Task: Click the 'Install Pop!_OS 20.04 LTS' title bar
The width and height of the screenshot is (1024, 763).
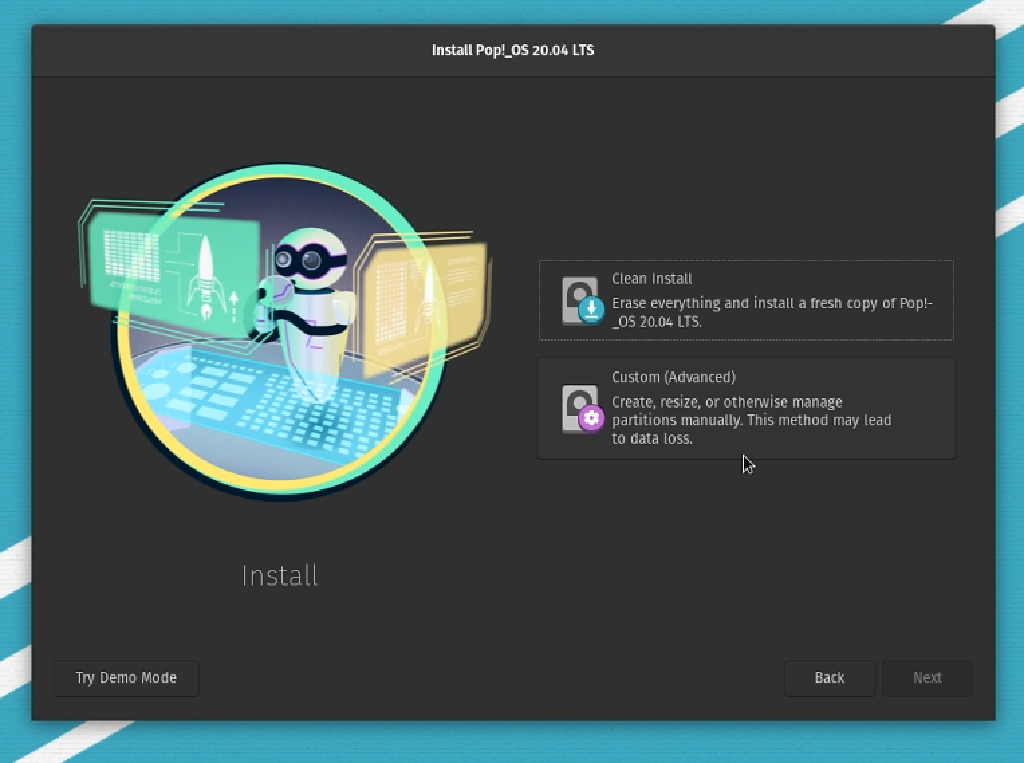Action: click(512, 49)
